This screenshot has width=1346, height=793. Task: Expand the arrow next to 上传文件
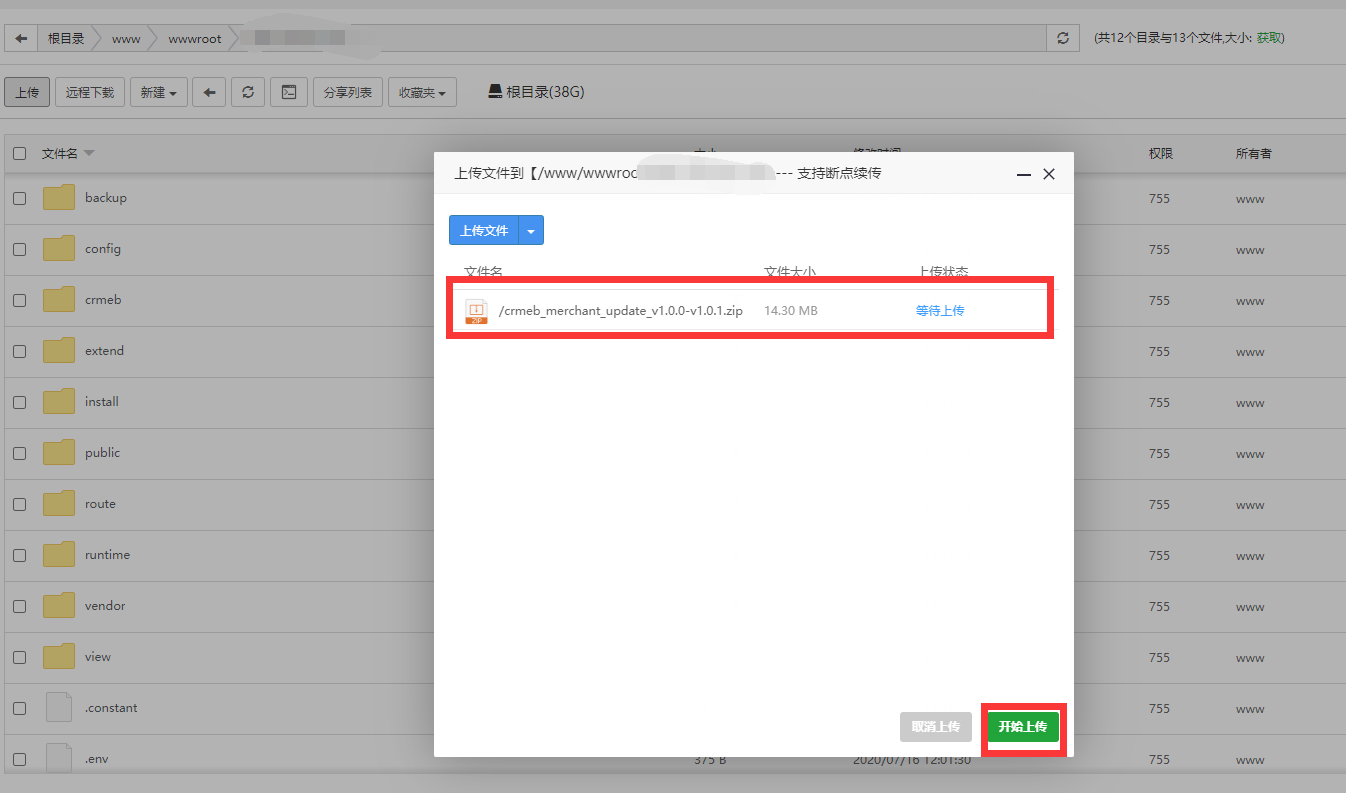[531, 230]
